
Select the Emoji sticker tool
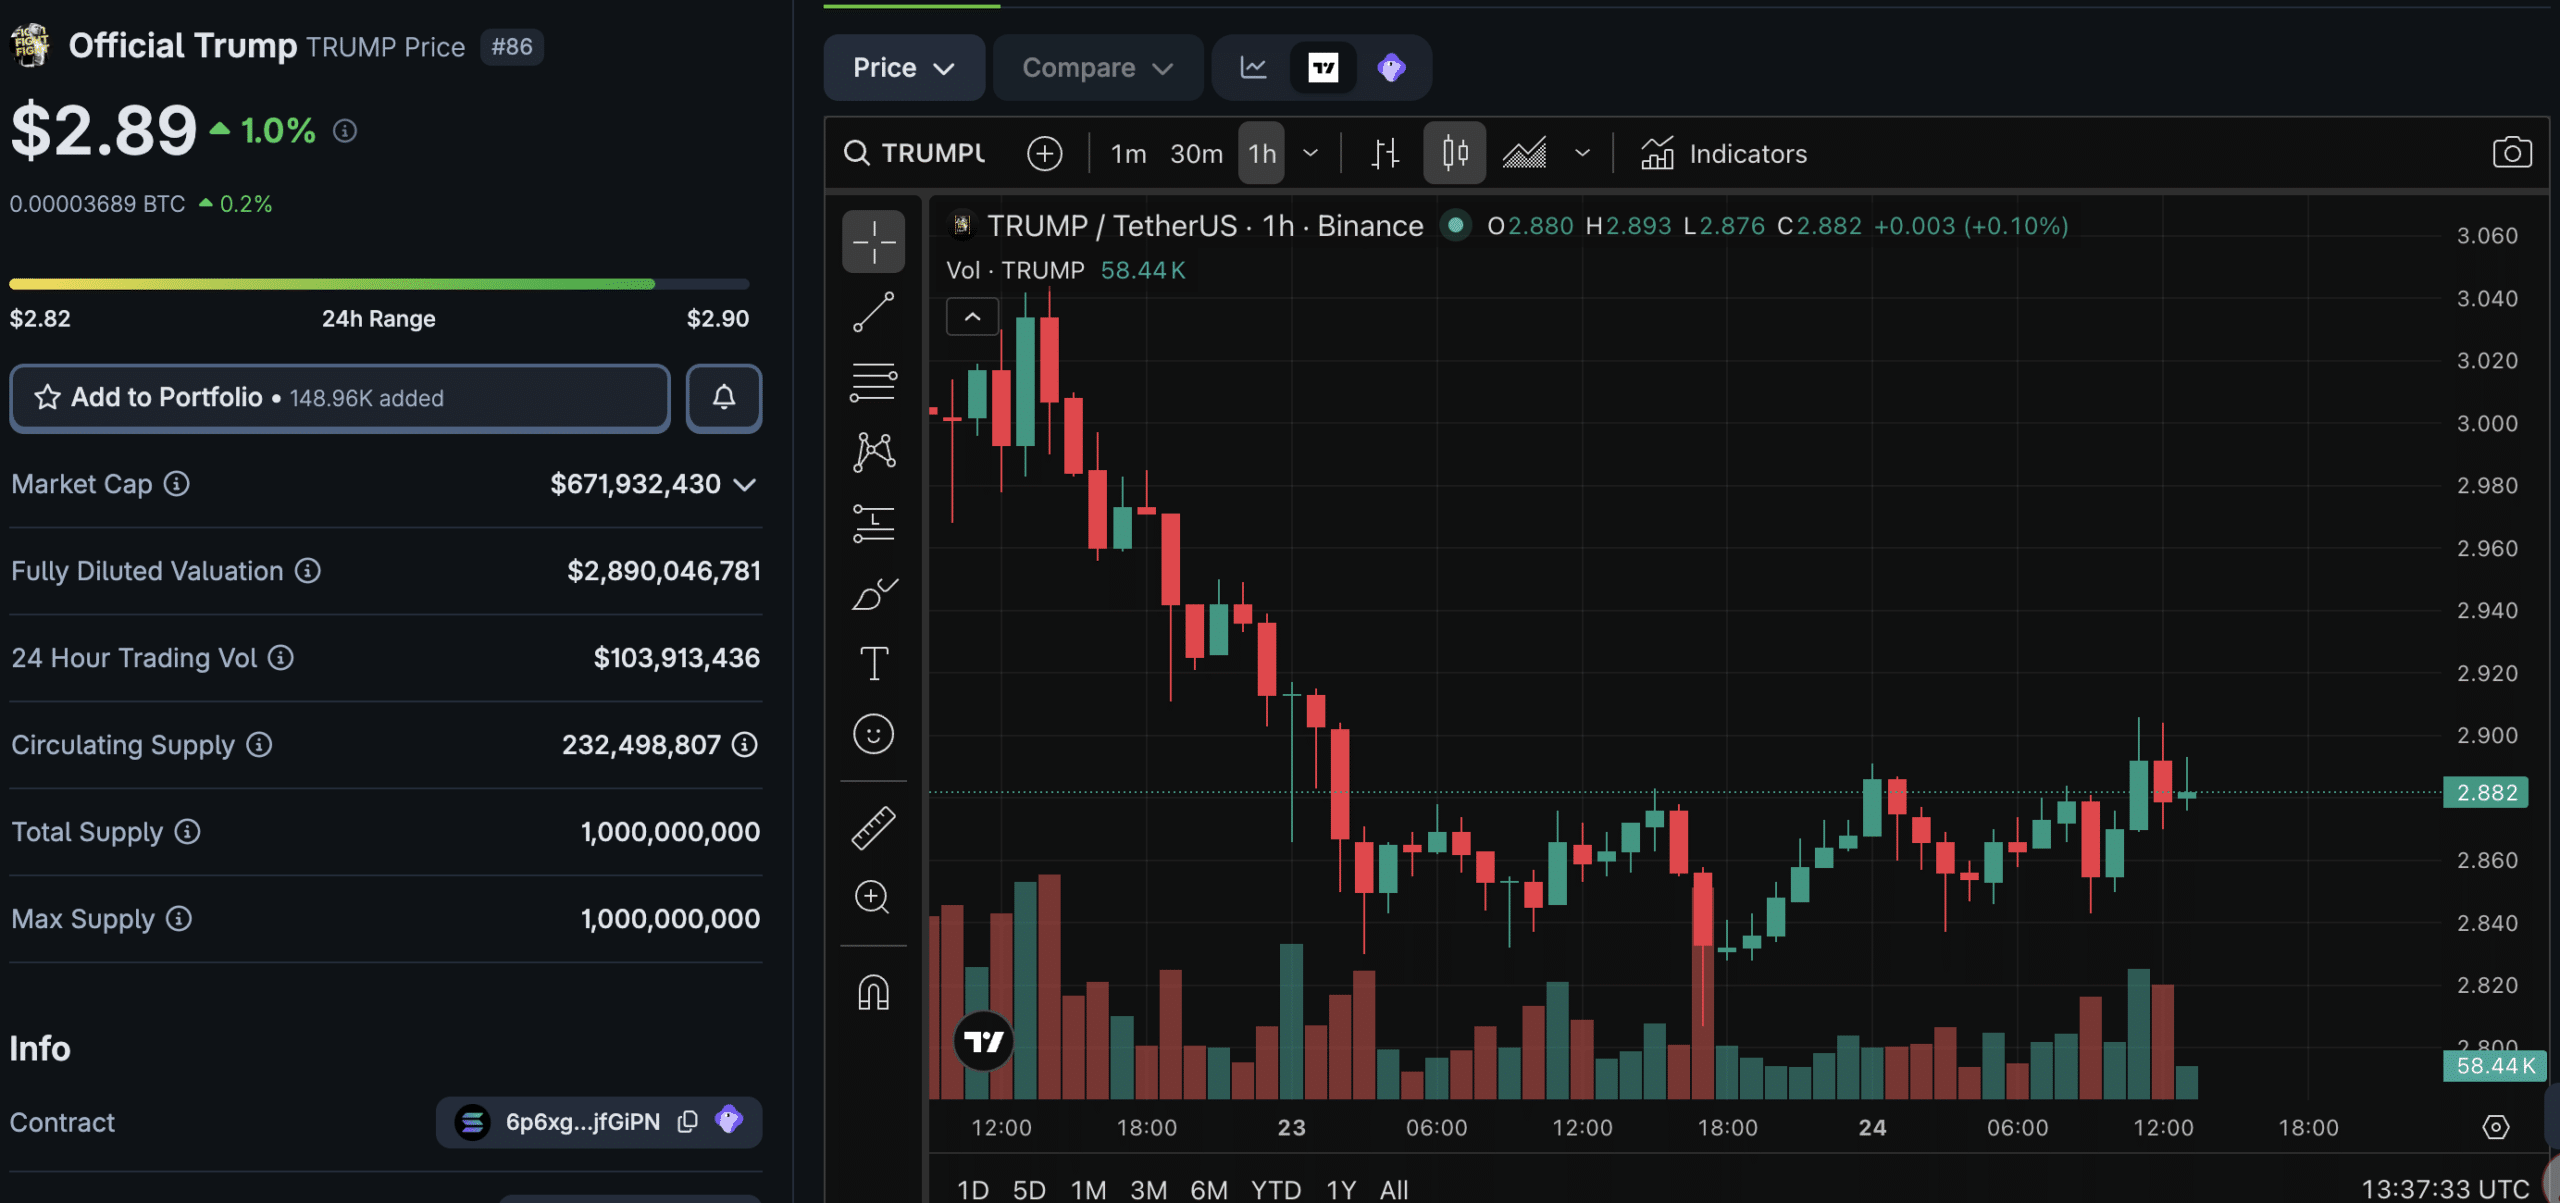click(x=873, y=734)
